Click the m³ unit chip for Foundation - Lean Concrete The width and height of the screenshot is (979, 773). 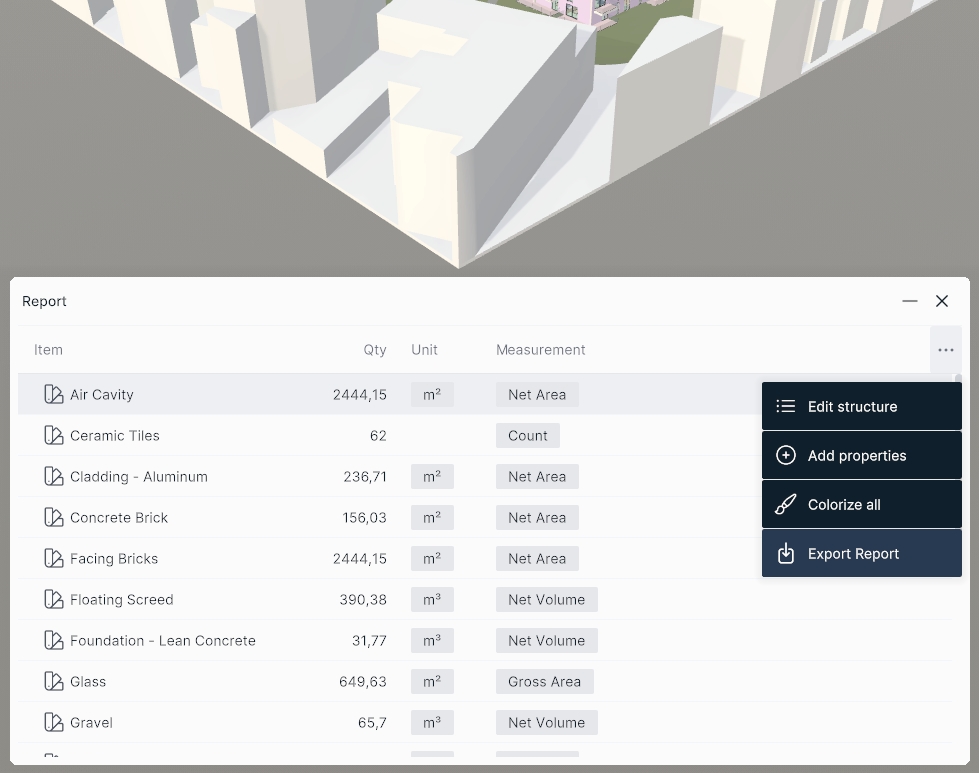(x=432, y=641)
